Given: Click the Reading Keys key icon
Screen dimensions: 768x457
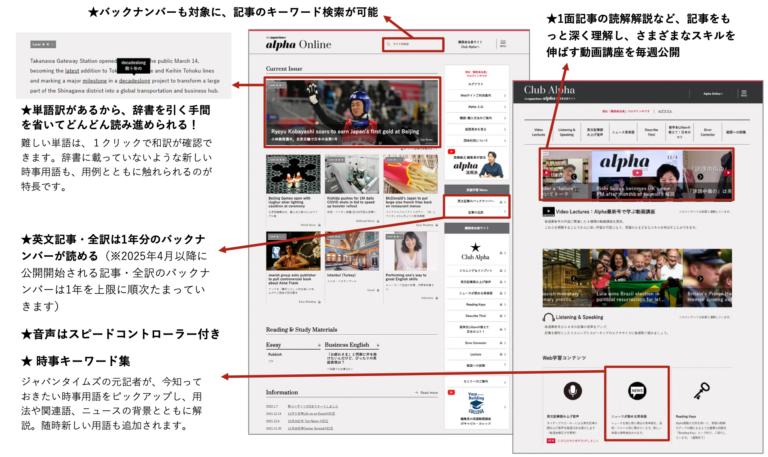Looking at the screenshot, I should pyautogui.click(x=701, y=390).
